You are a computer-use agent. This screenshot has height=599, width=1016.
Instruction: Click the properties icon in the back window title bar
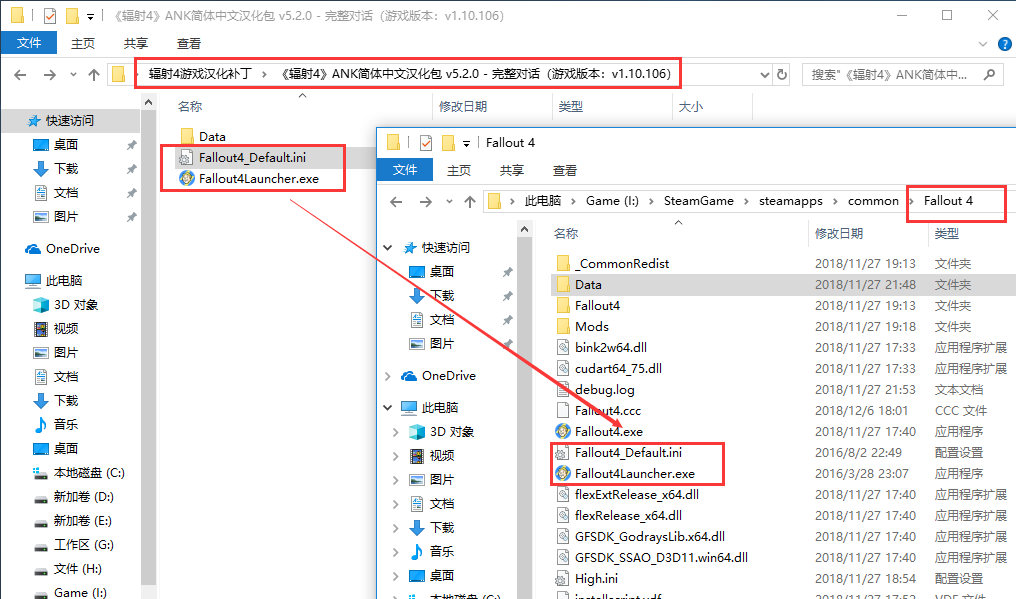click(50, 15)
